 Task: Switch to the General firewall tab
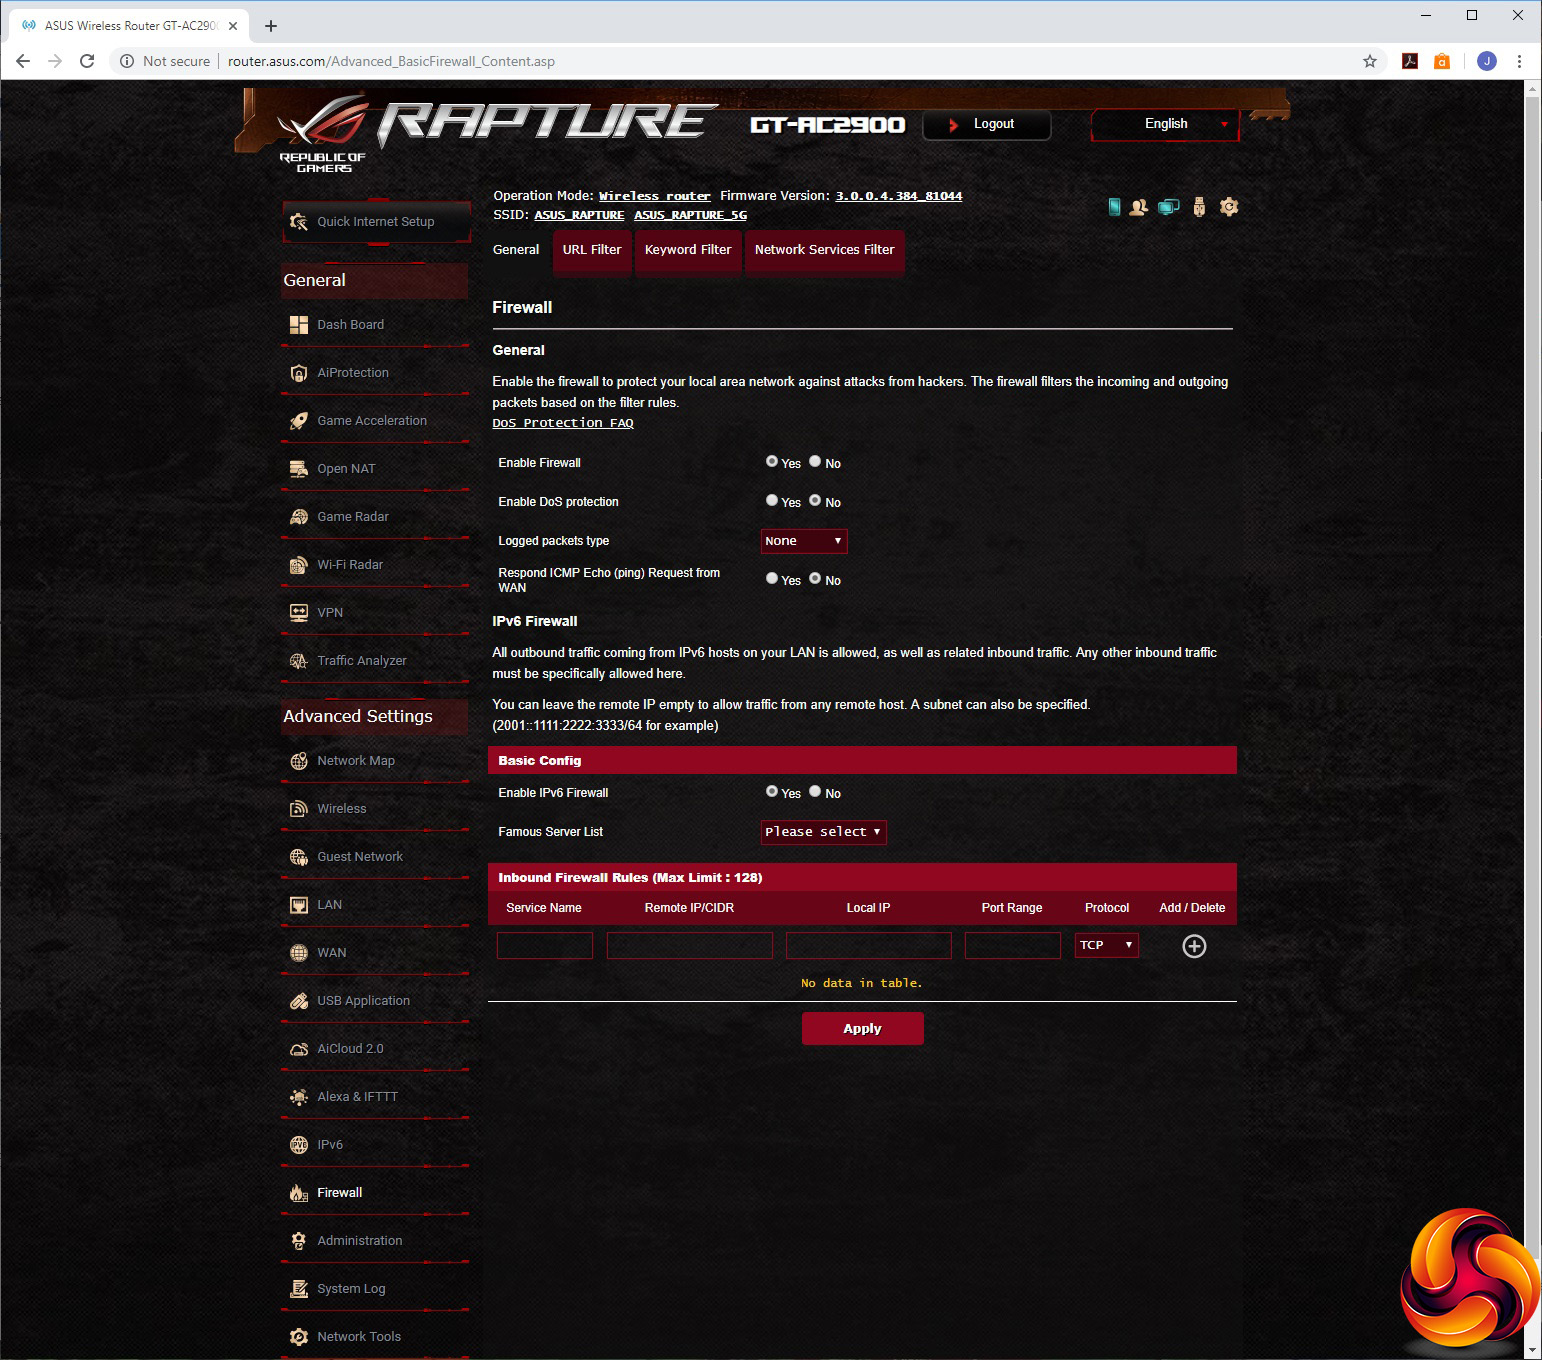pyautogui.click(x=516, y=250)
